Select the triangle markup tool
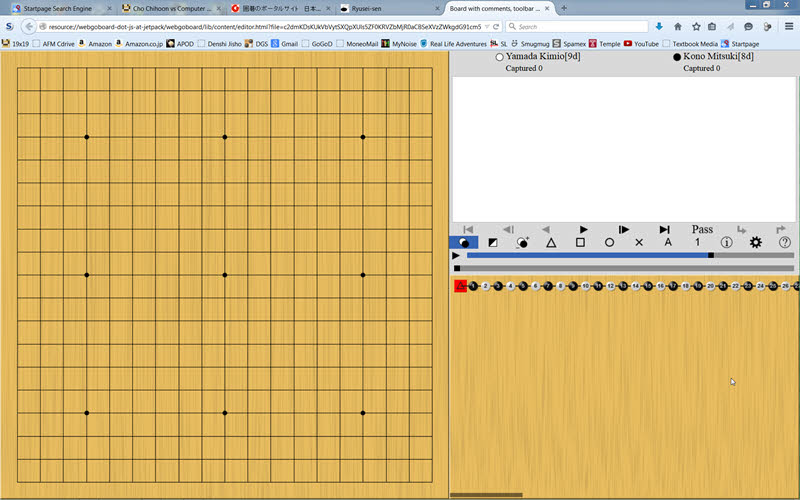The image size is (800, 500). click(x=551, y=242)
